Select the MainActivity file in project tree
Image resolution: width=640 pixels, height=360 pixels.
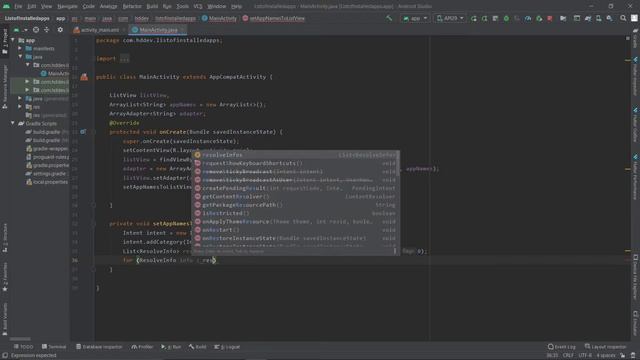(55, 73)
